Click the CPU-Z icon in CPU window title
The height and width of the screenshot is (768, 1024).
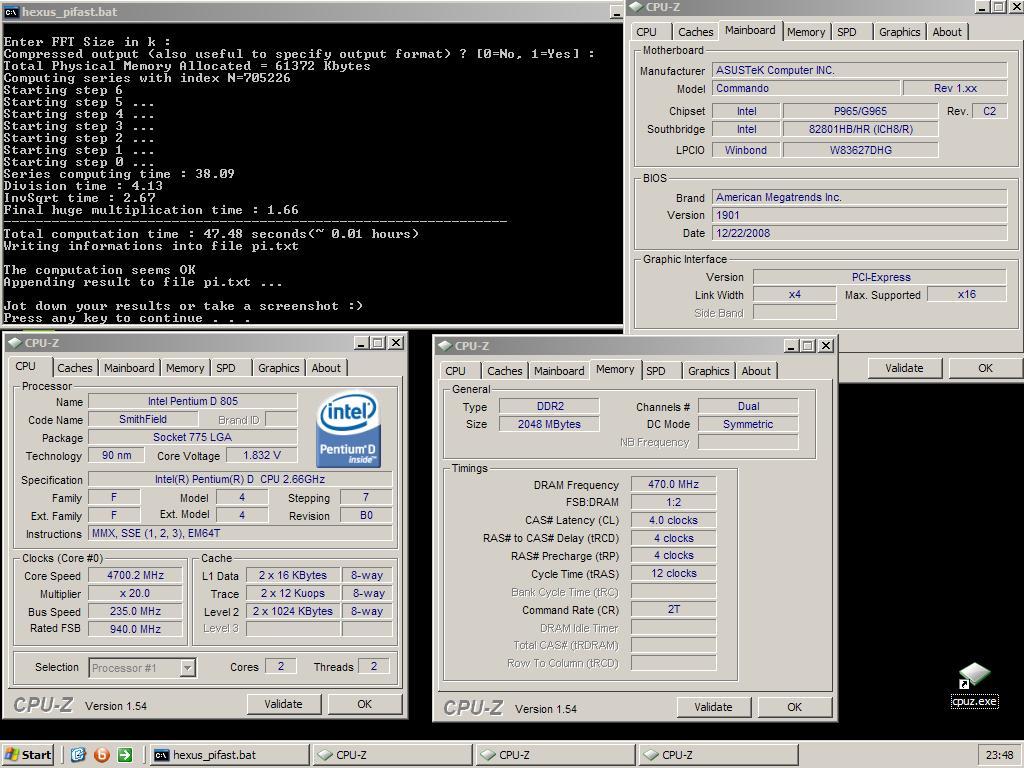(x=14, y=343)
